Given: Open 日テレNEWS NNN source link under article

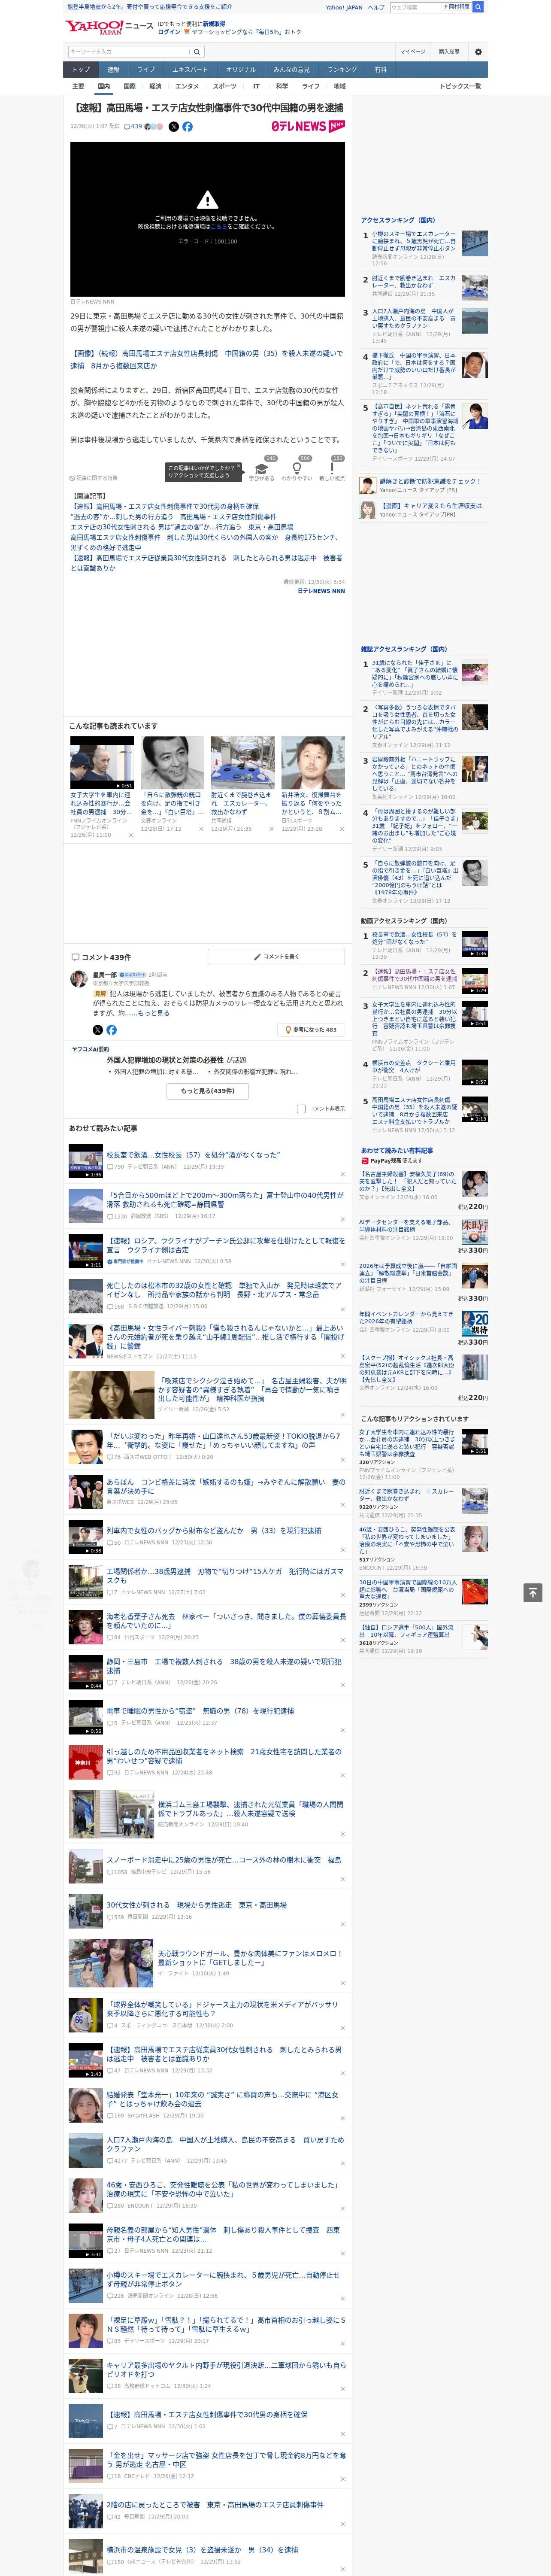Looking at the screenshot, I should 321,591.
